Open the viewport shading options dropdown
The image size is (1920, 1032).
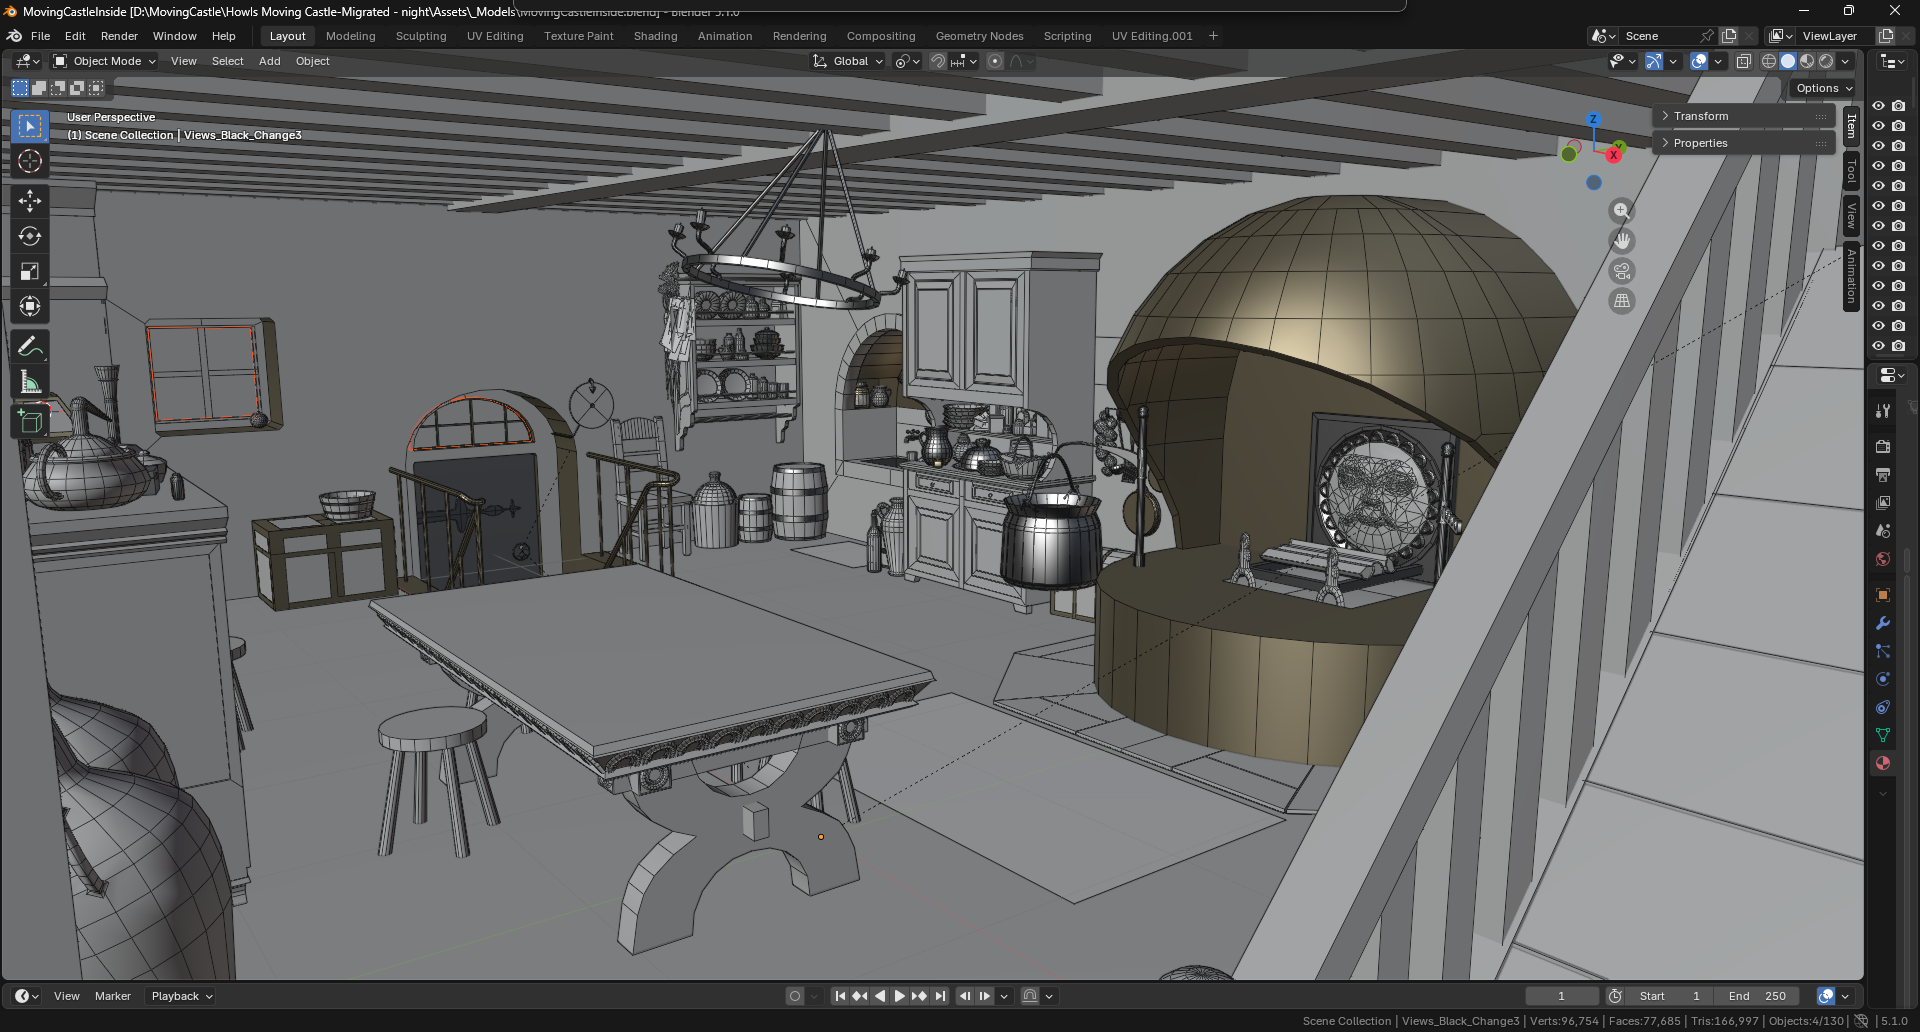point(1845,61)
